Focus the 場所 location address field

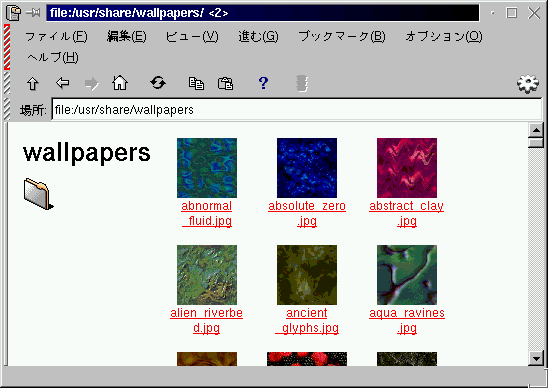coord(297,110)
